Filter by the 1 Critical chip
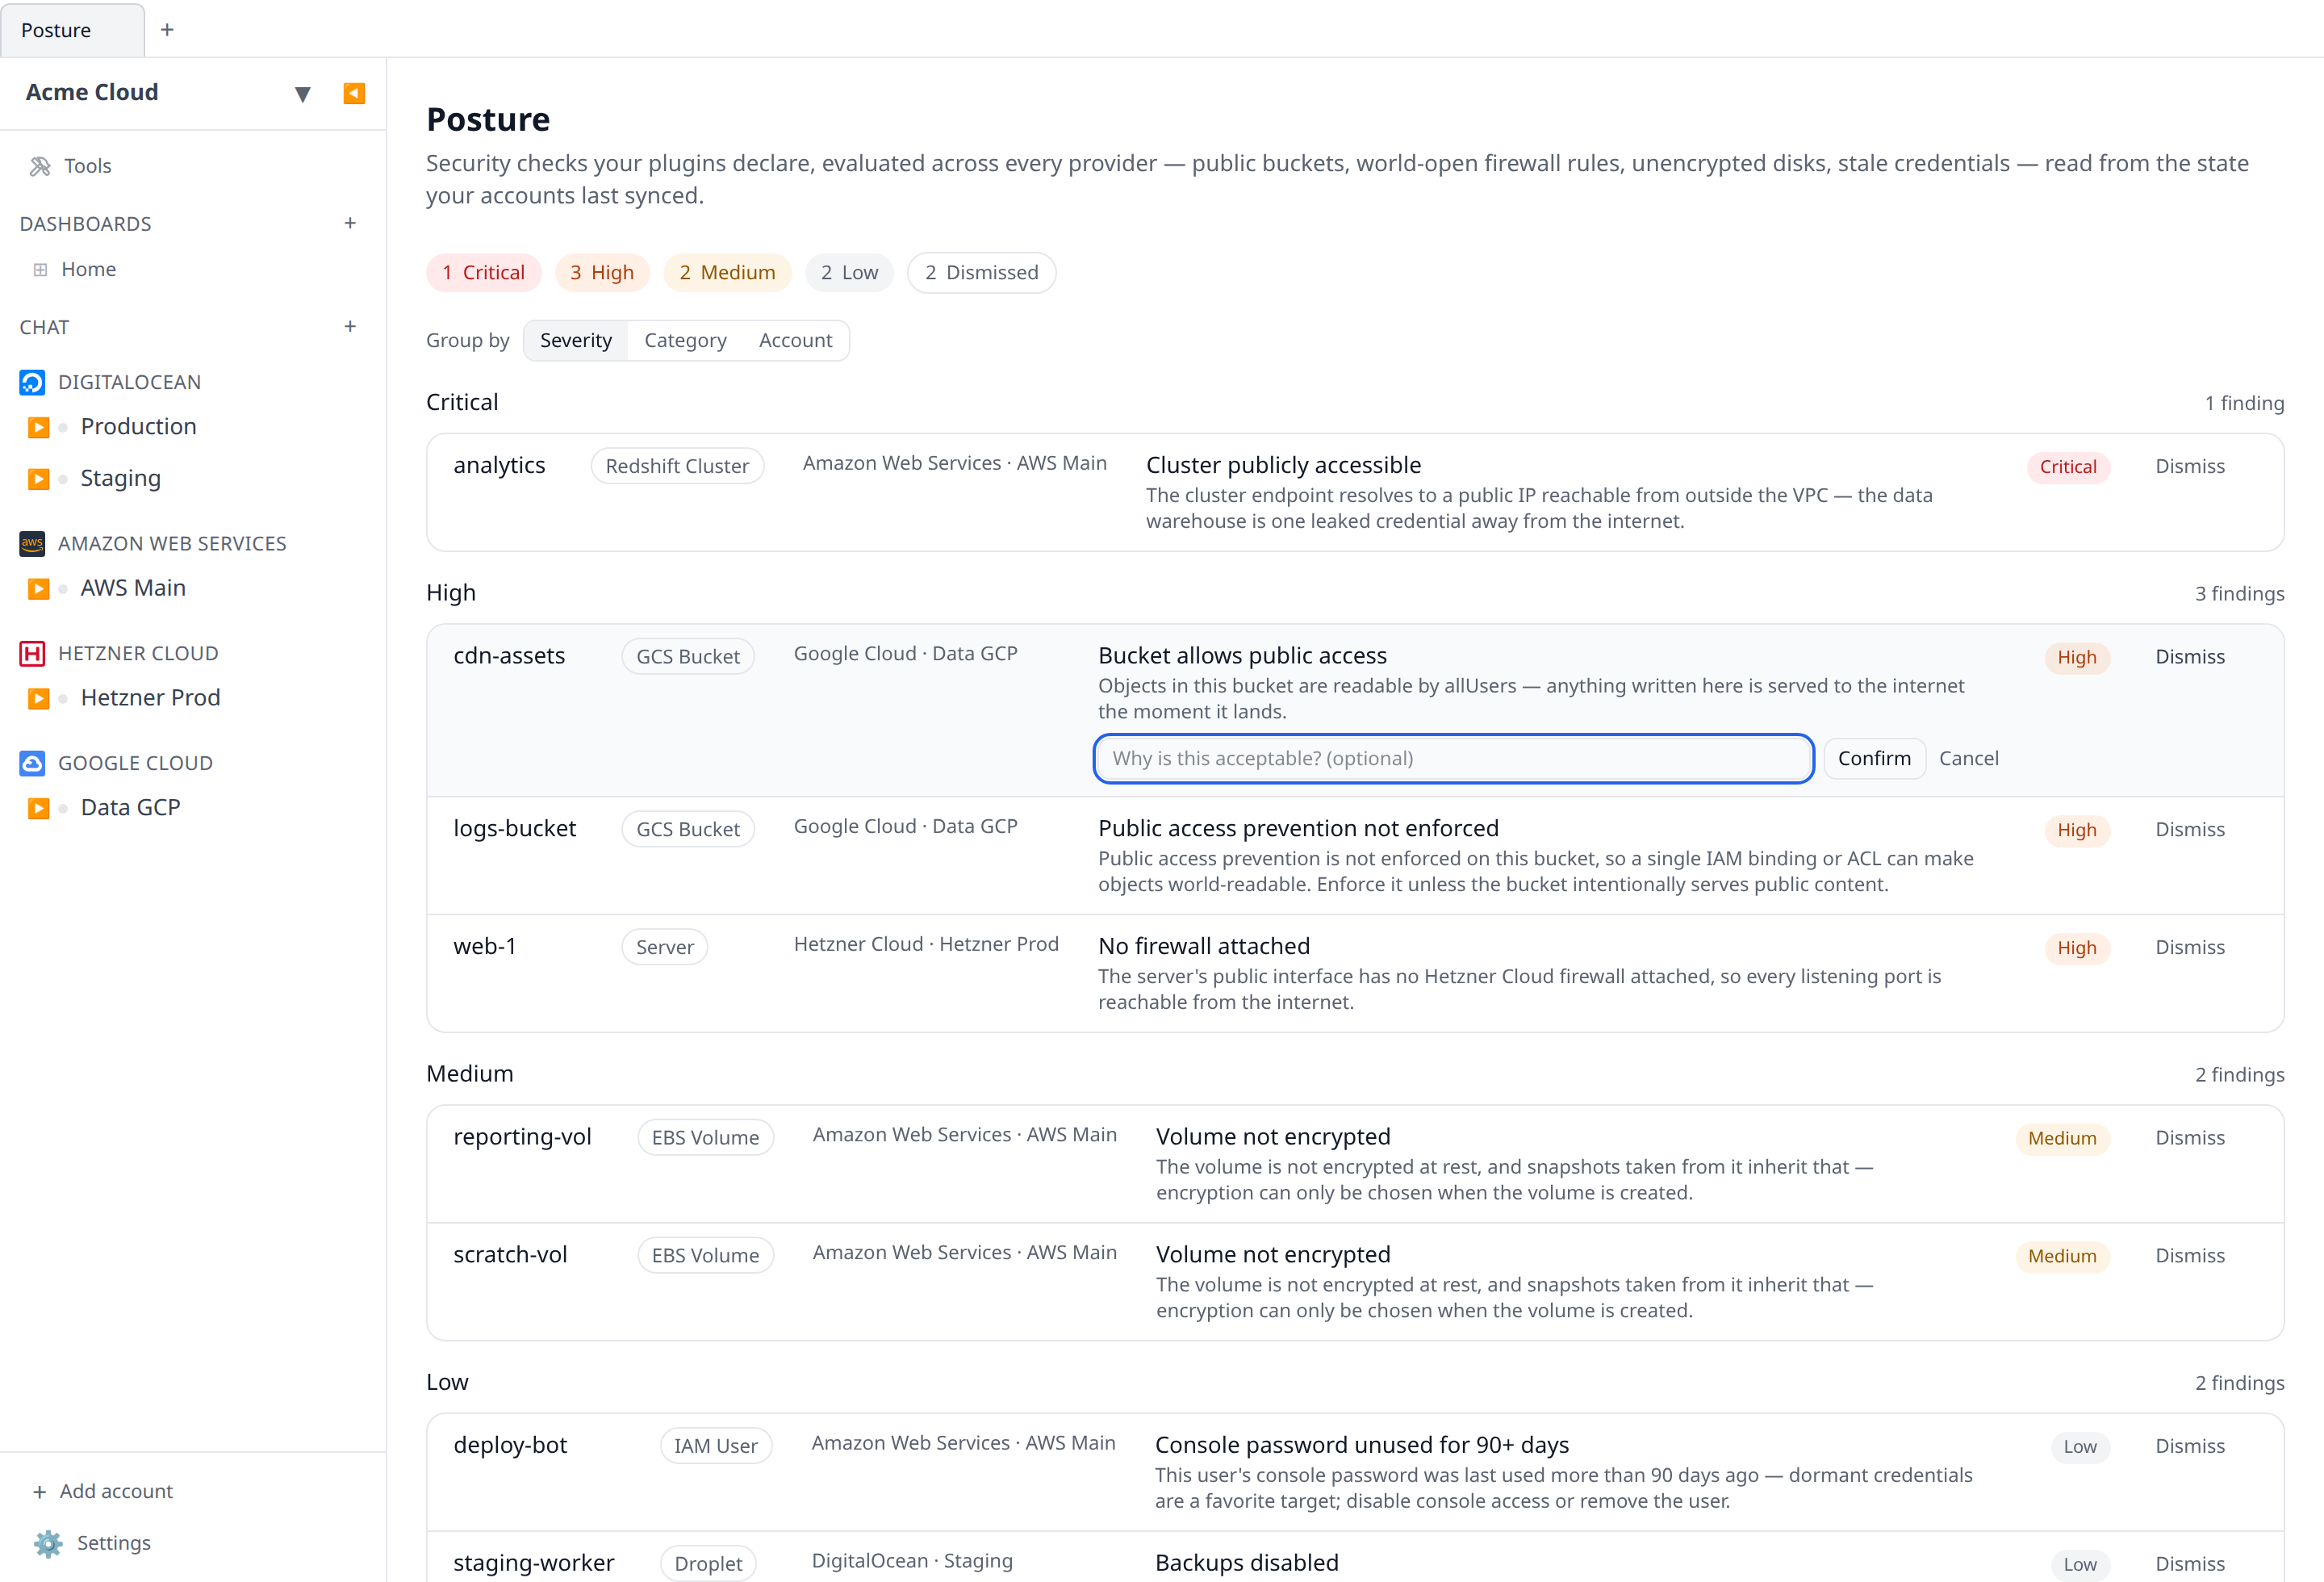Viewport: 2324px width, 1582px height. click(x=484, y=273)
